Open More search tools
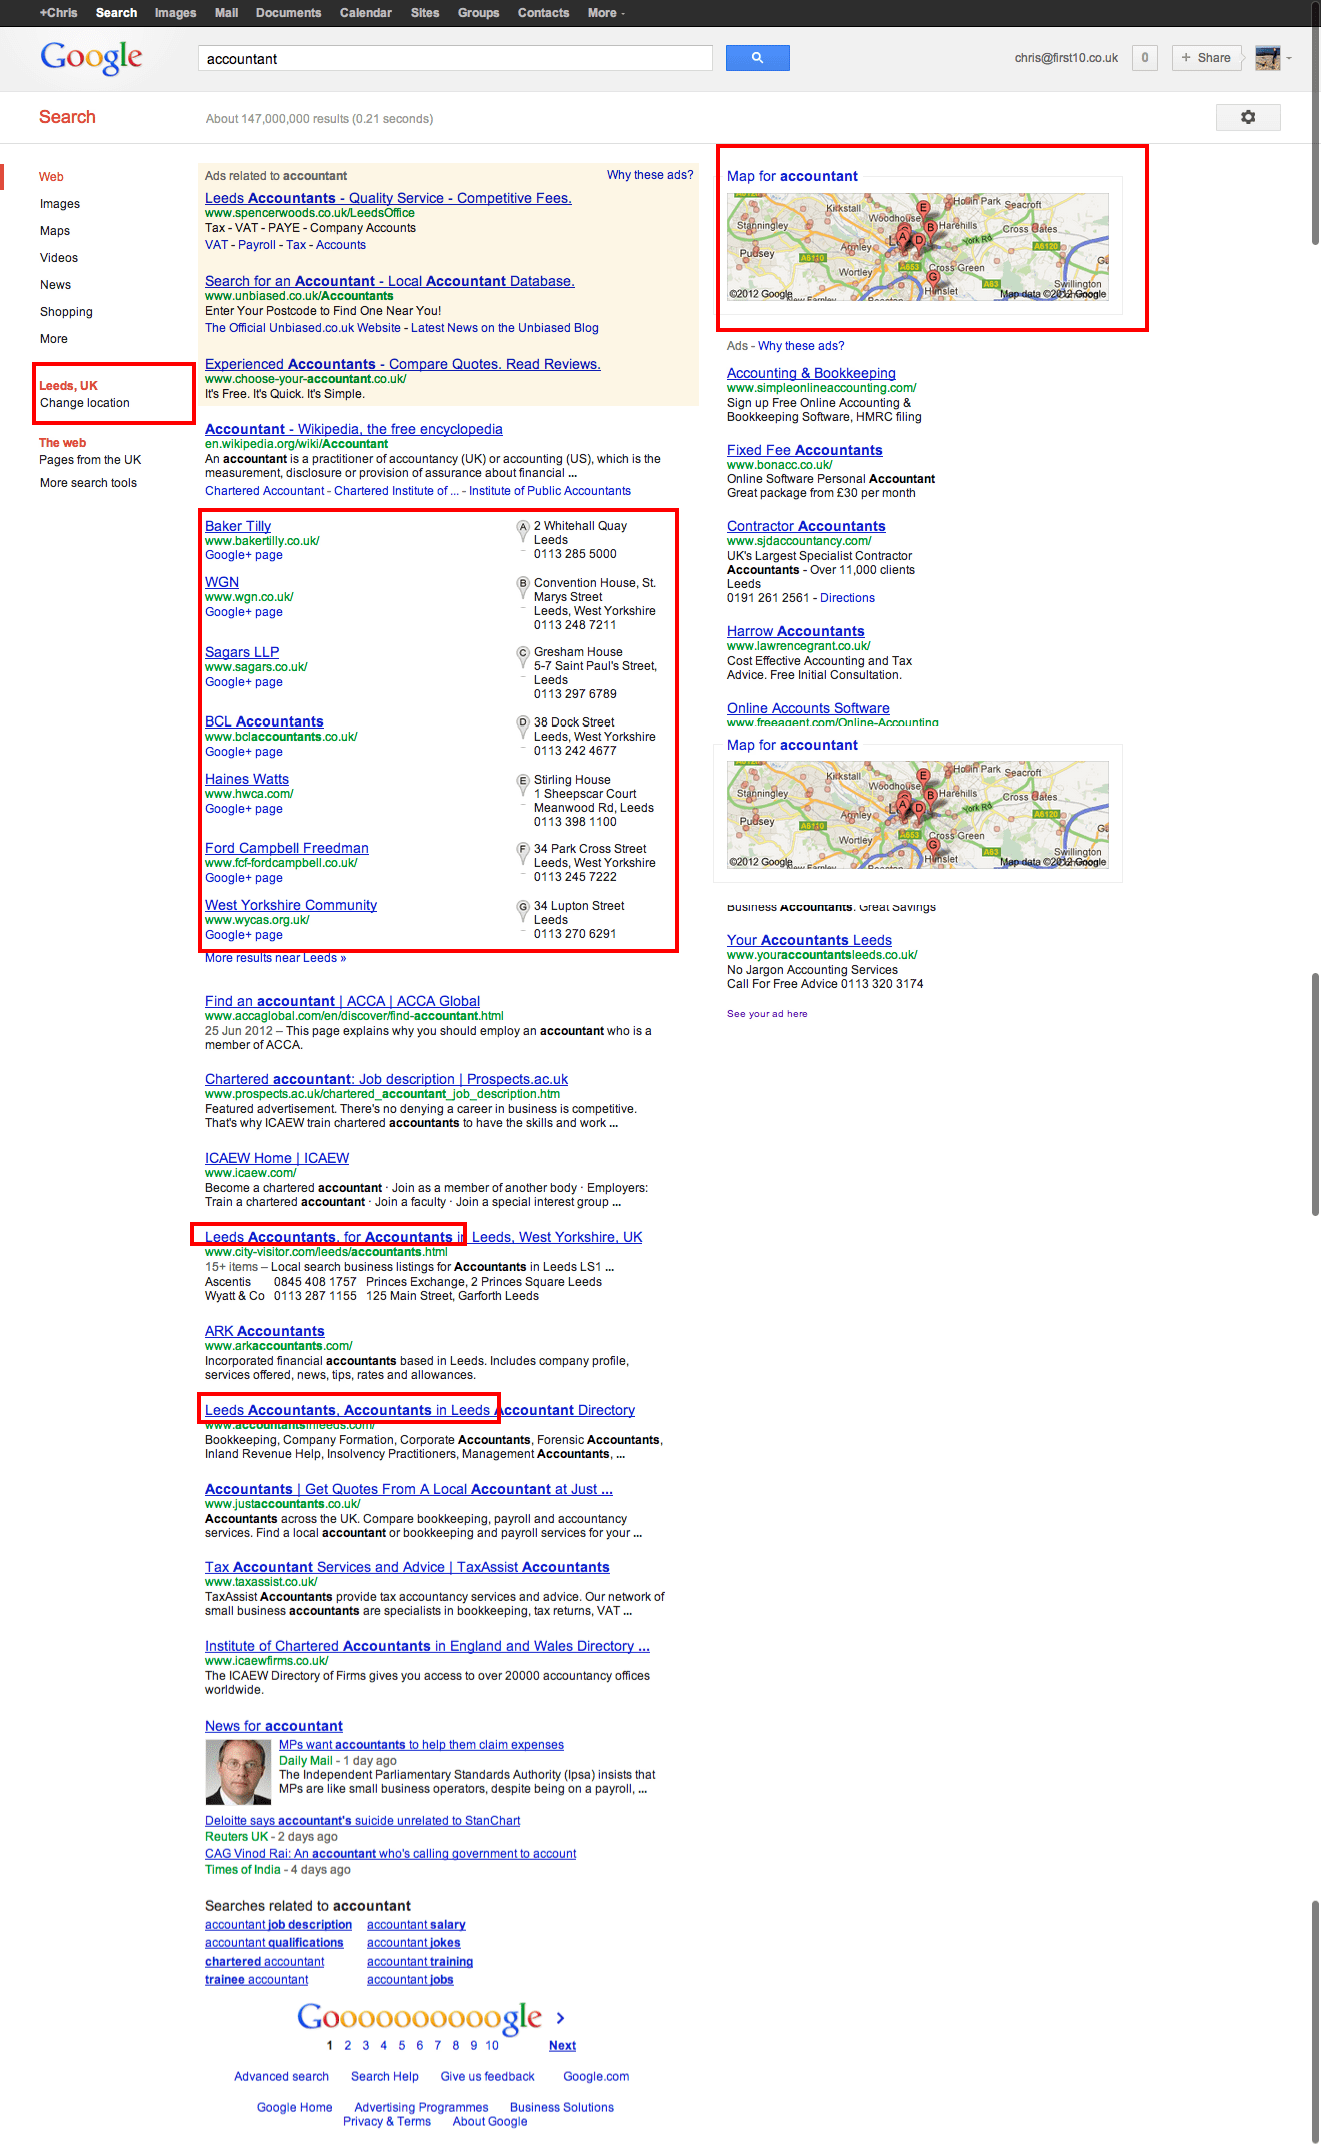Viewport: 1321px width, 2145px height. 88,483
